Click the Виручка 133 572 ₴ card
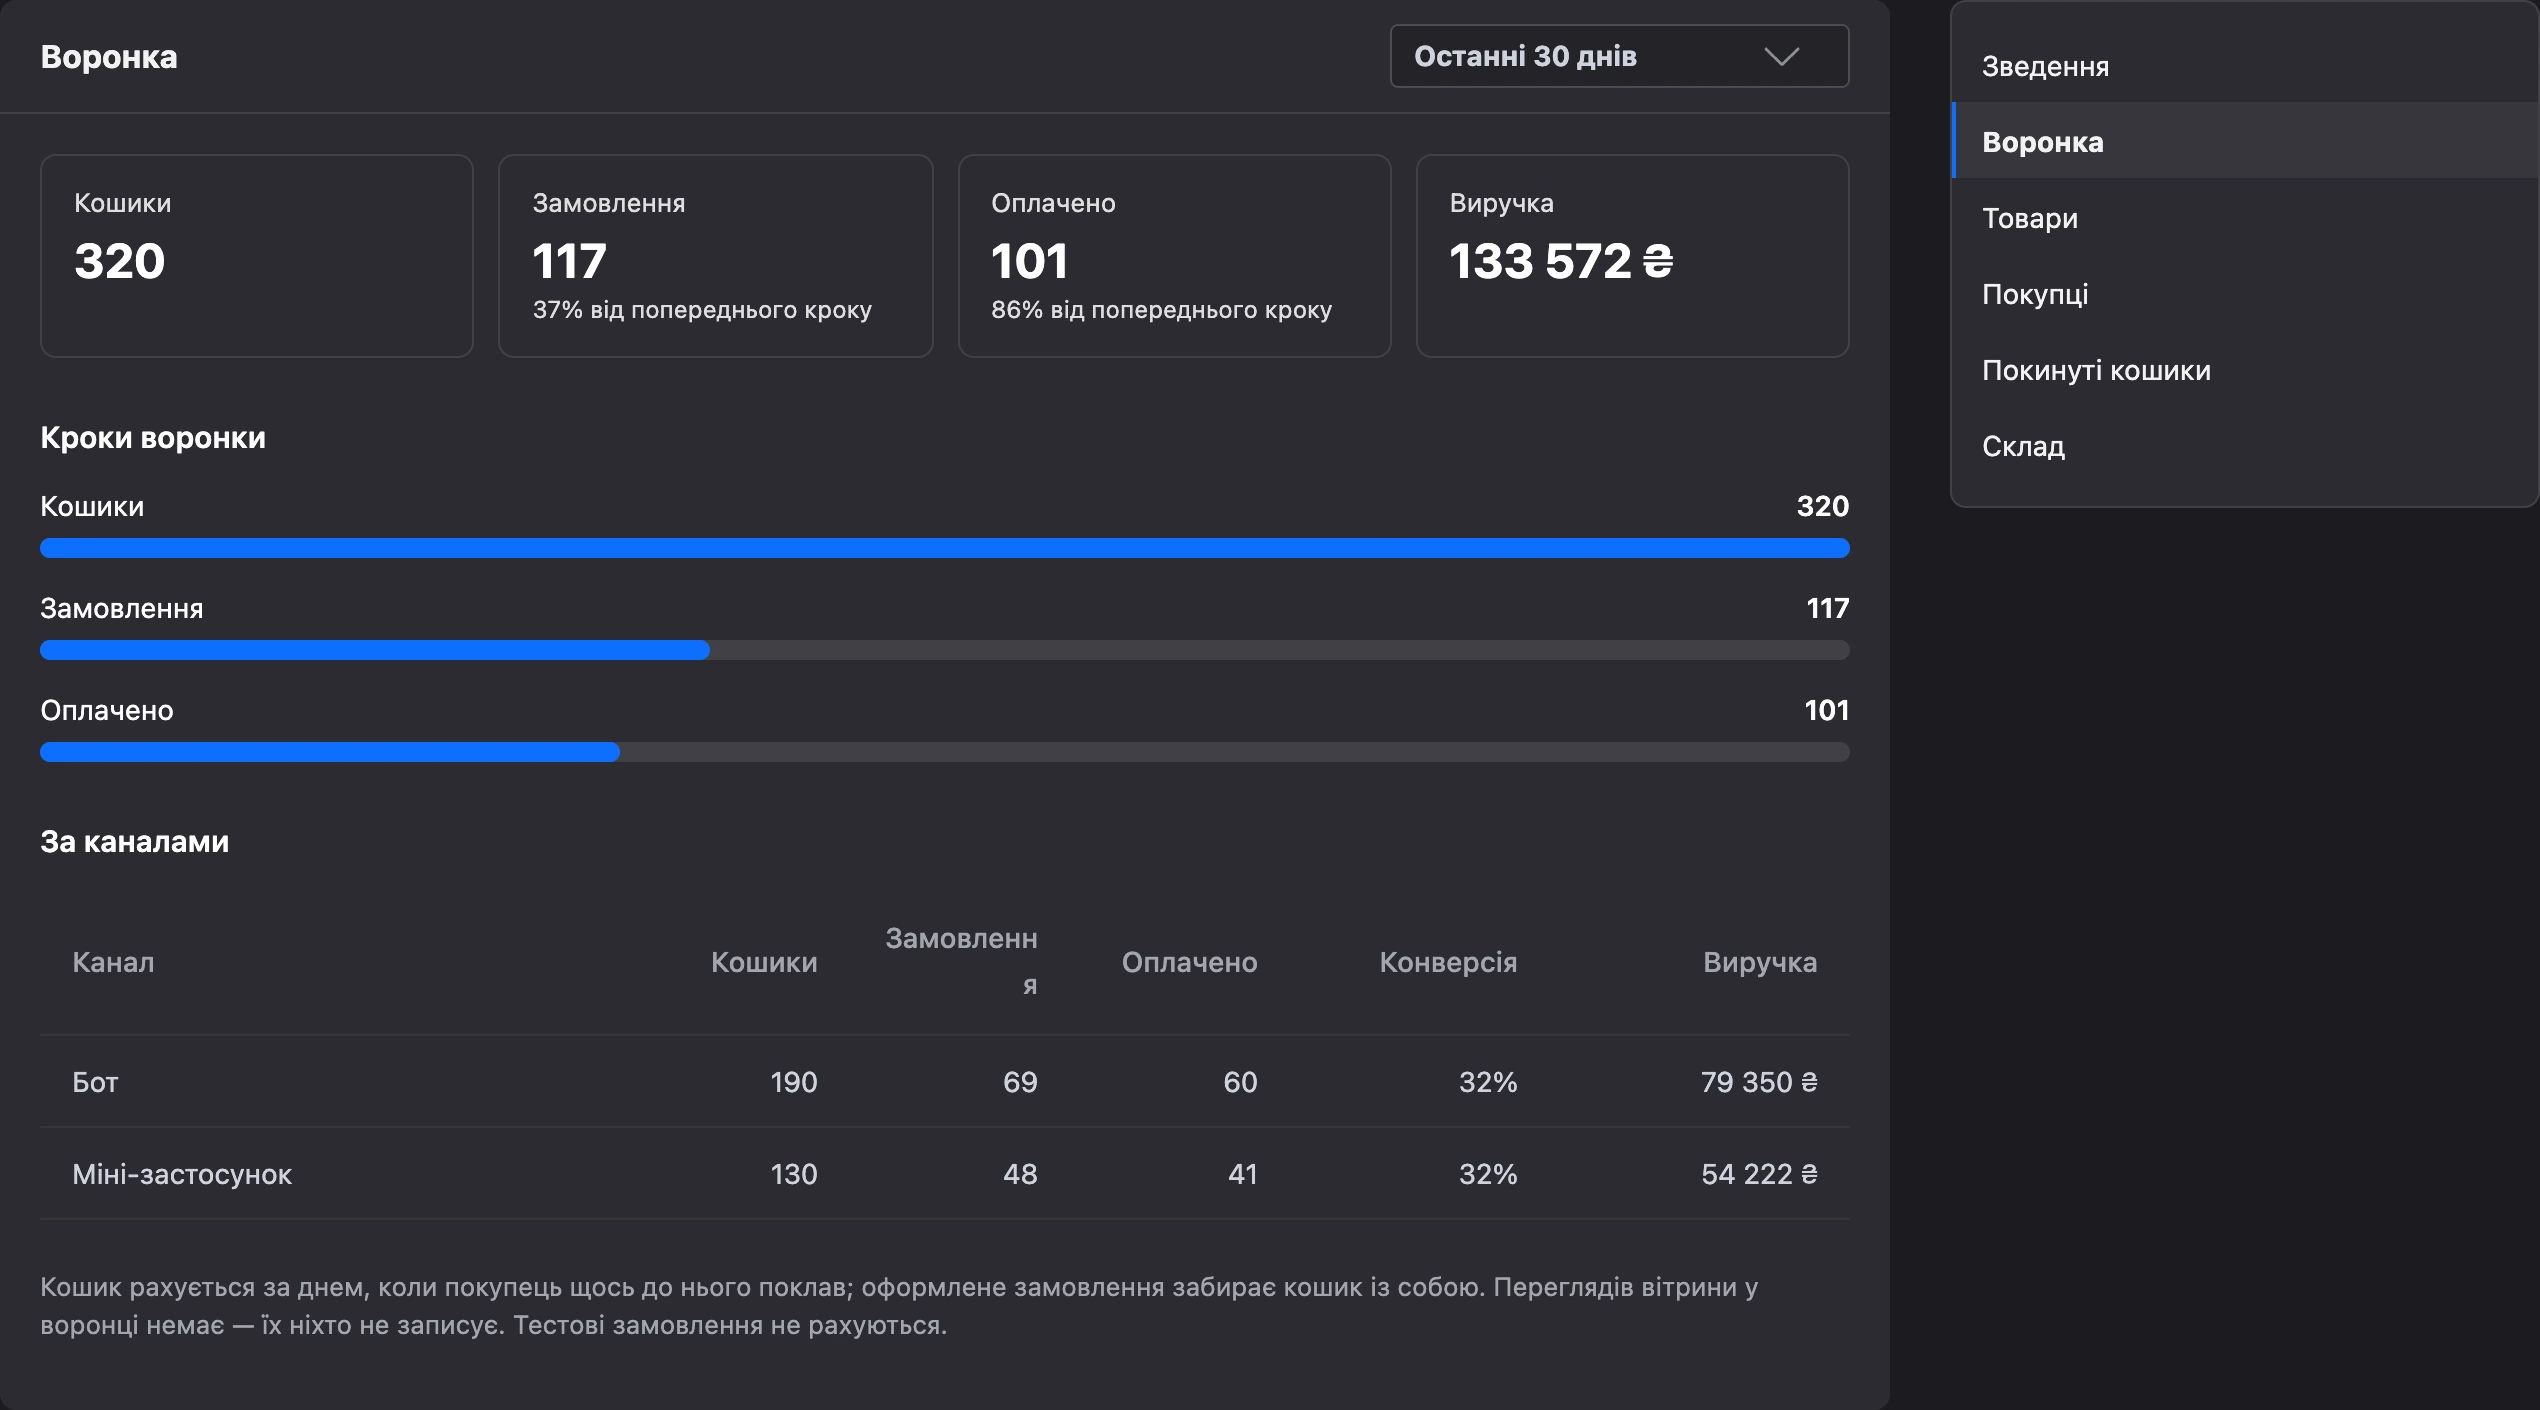Image resolution: width=2540 pixels, height=1410 pixels. click(x=1632, y=256)
